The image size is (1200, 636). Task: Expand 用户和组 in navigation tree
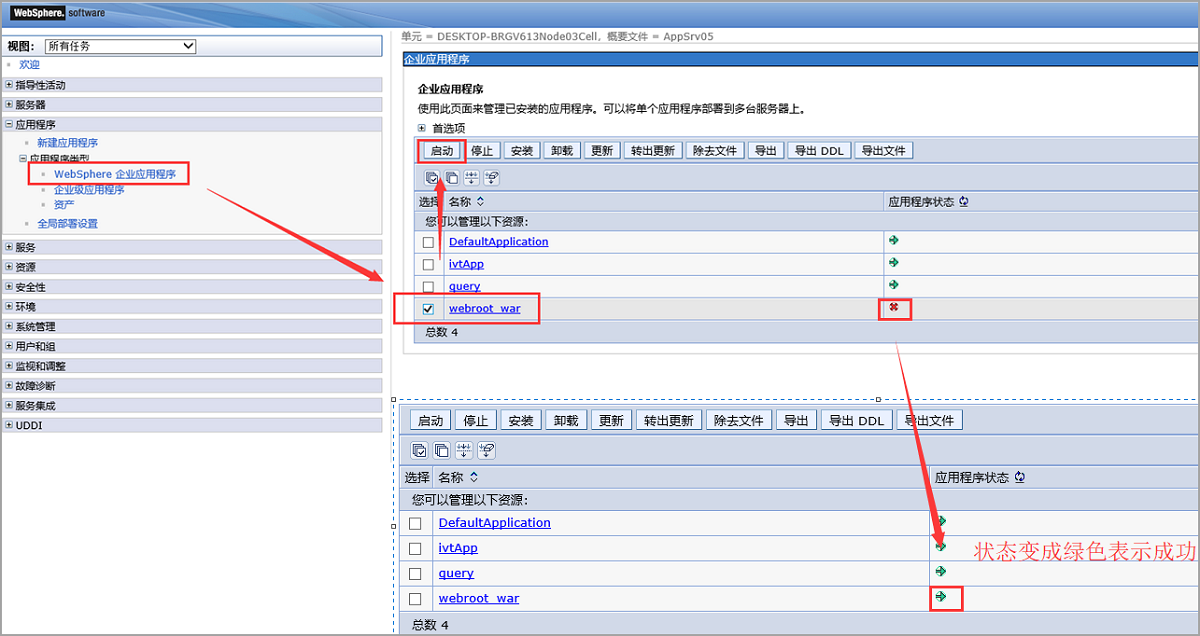click(x=9, y=346)
